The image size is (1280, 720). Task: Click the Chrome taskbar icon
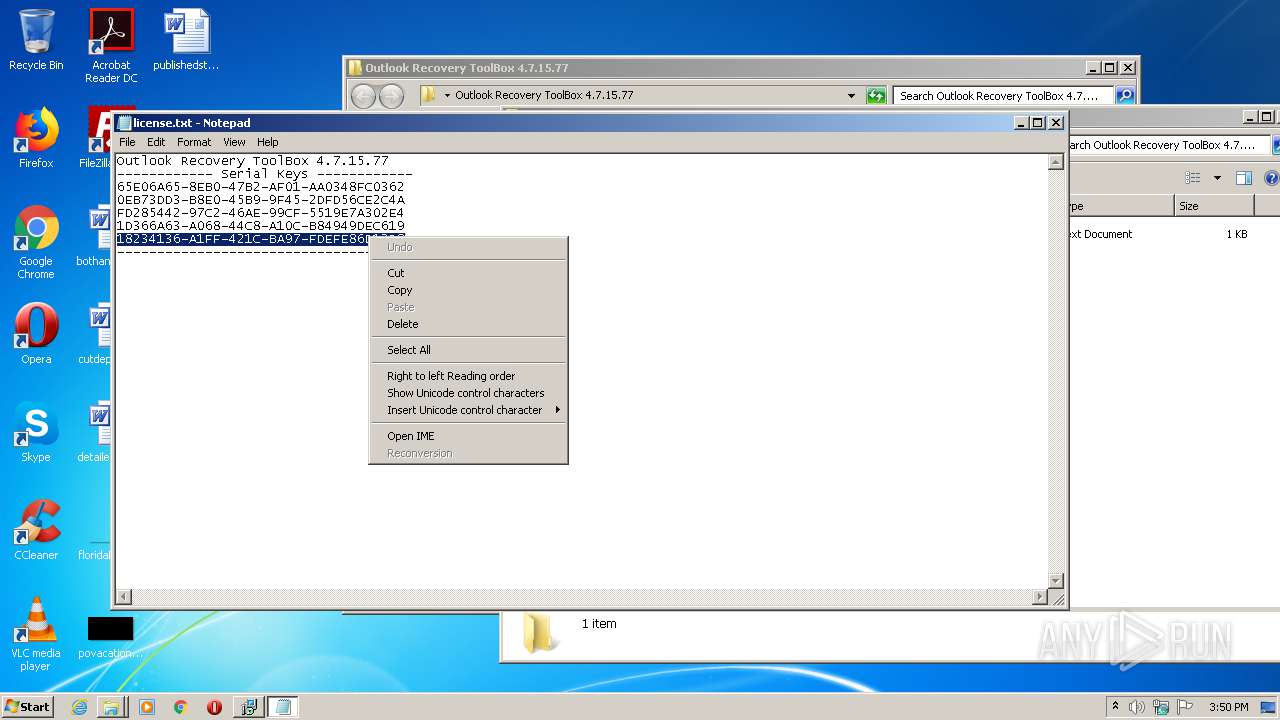pos(180,707)
